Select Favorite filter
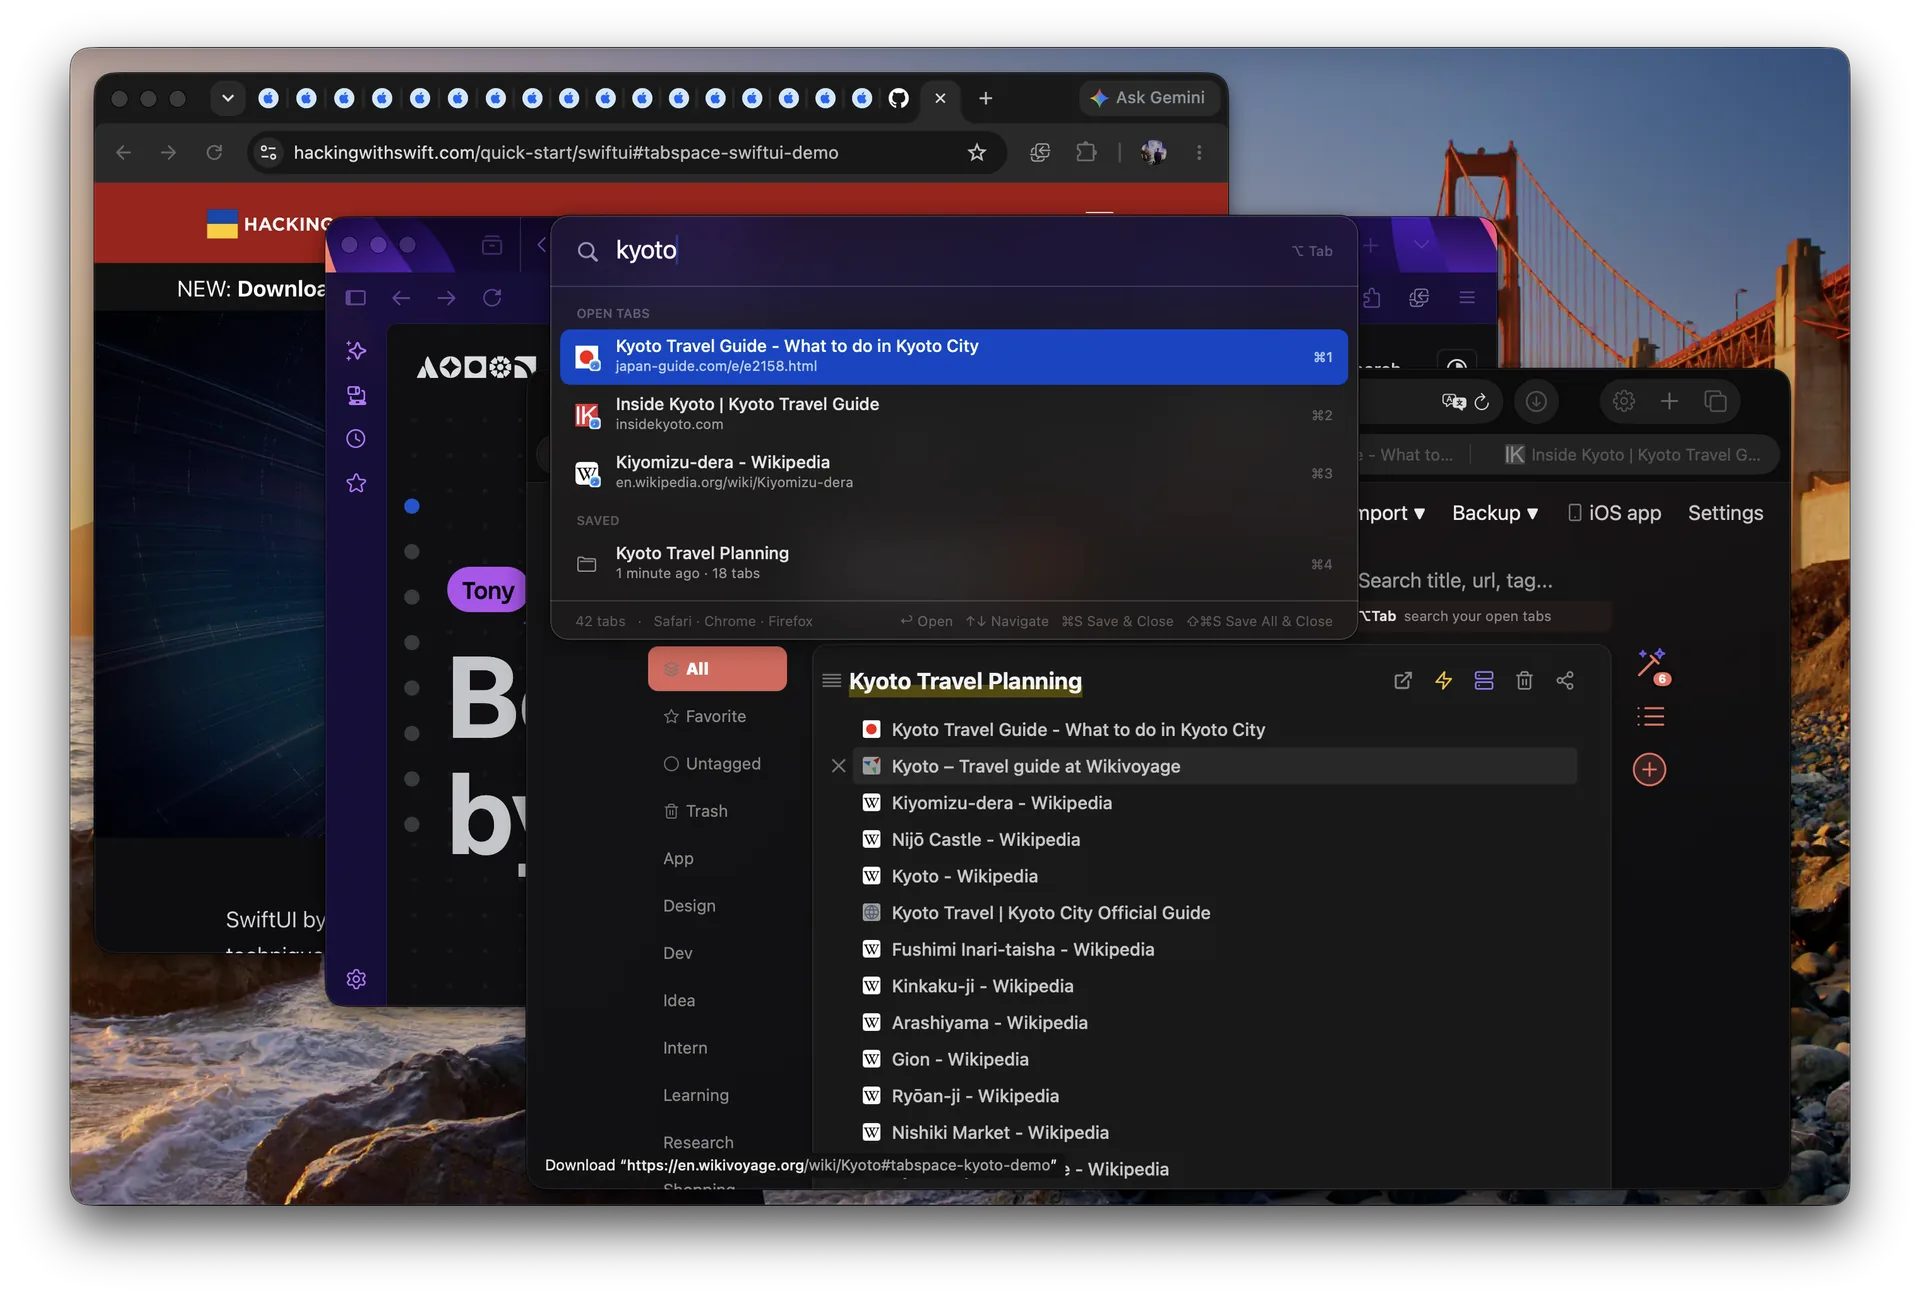 pyautogui.click(x=705, y=716)
